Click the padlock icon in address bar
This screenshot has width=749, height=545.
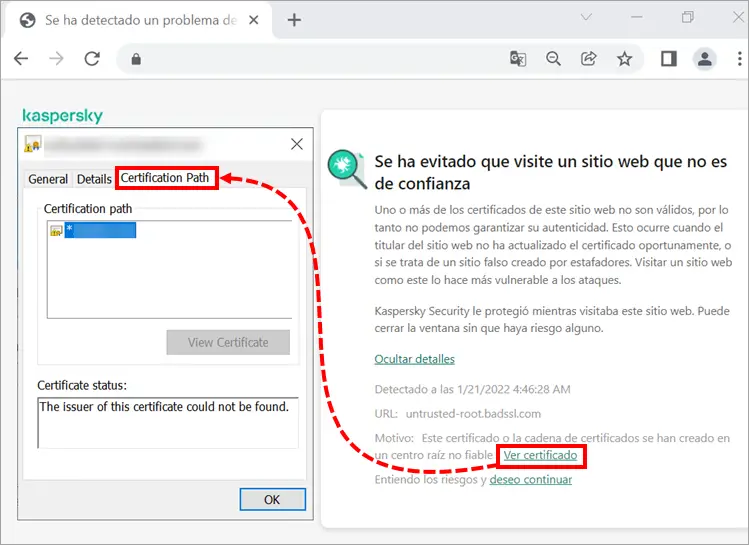136,59
